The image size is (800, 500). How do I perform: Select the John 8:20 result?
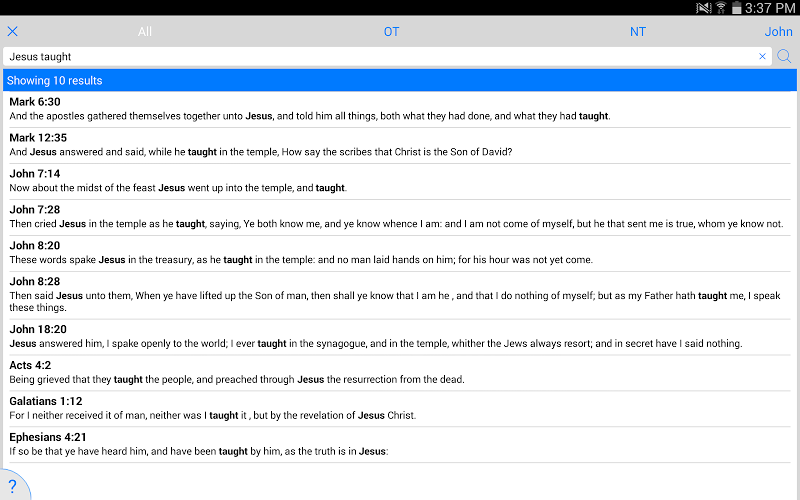(400, 253)
